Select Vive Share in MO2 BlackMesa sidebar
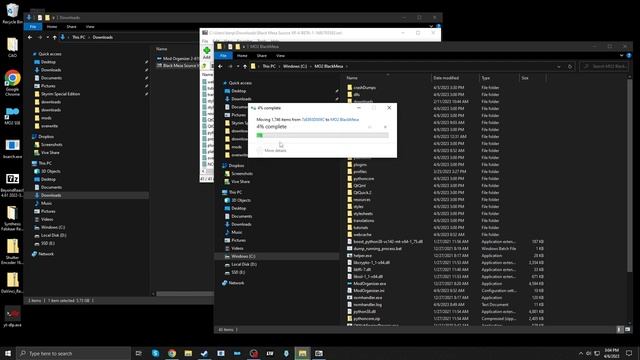The height and width of the screenshot is (360, 640). click(240, 182)
